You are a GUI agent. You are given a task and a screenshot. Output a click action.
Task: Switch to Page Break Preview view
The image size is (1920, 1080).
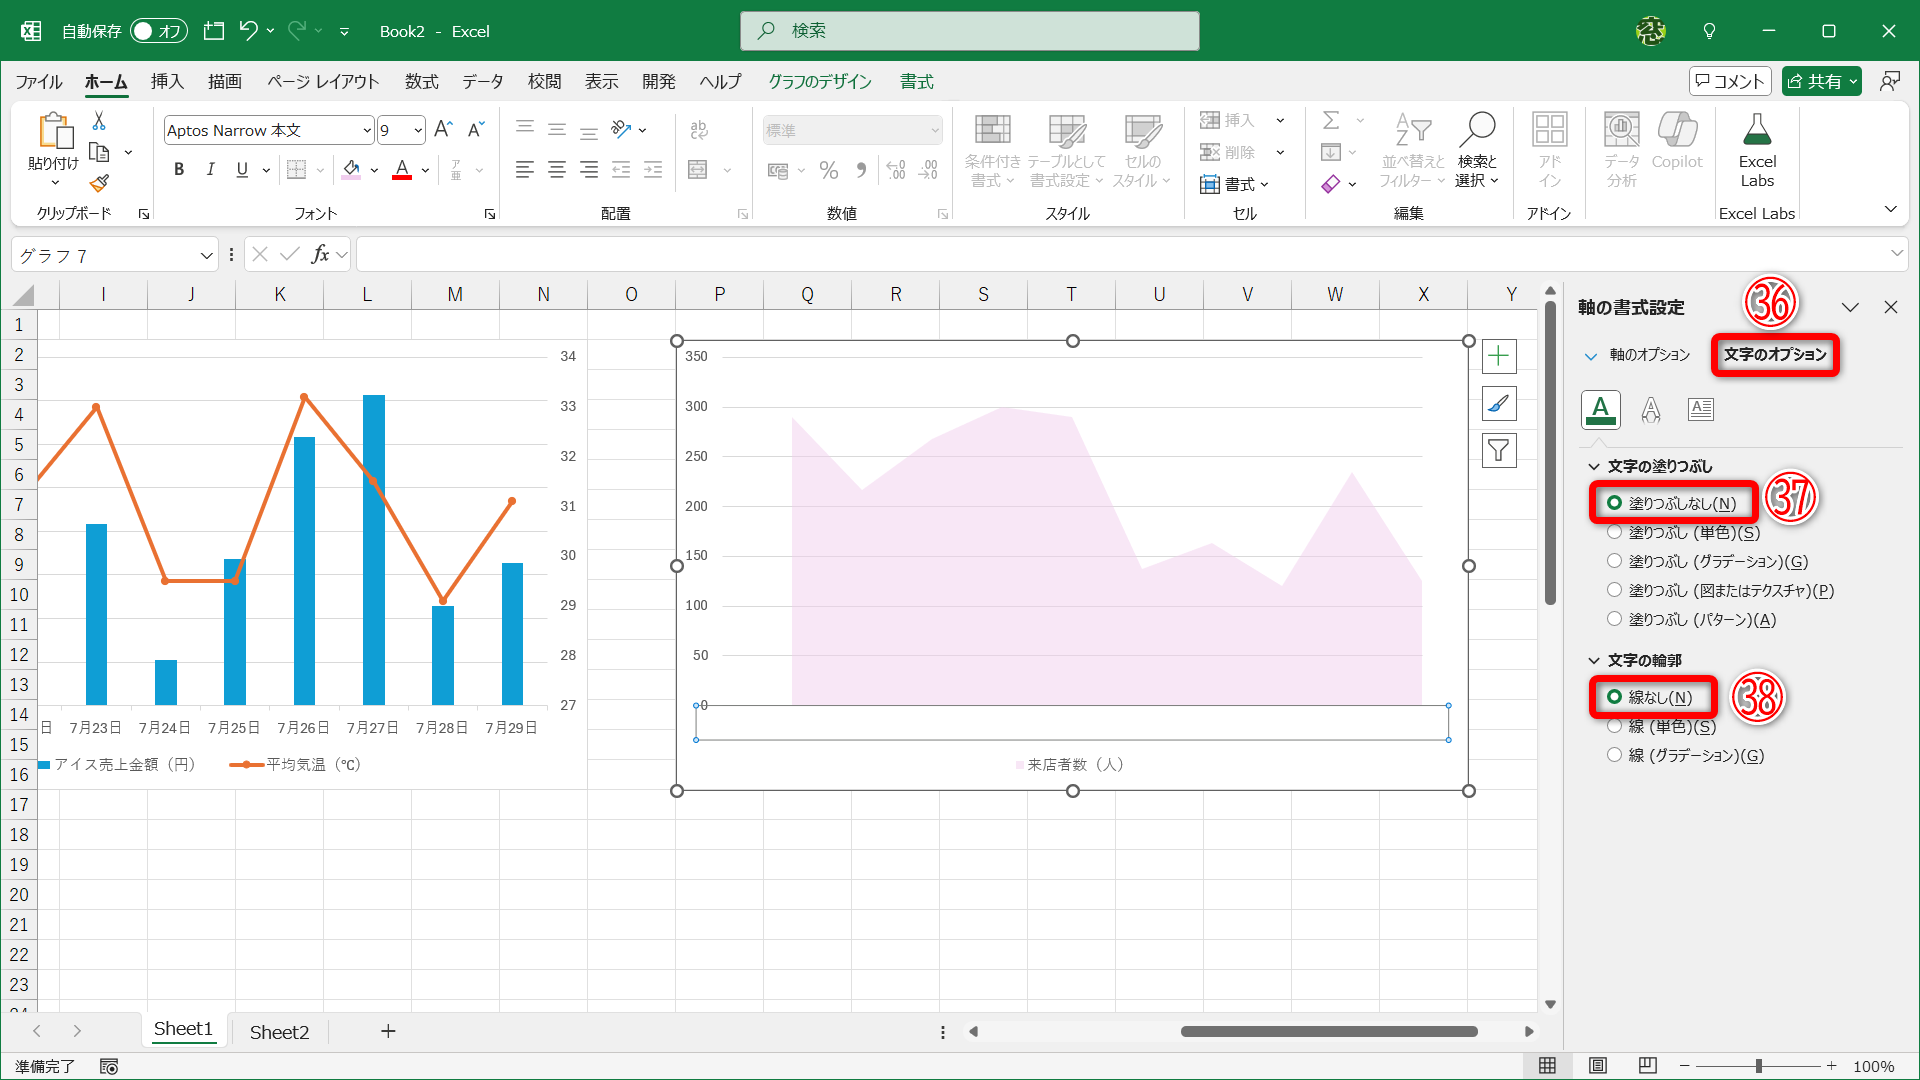tap(1647, 1066)
